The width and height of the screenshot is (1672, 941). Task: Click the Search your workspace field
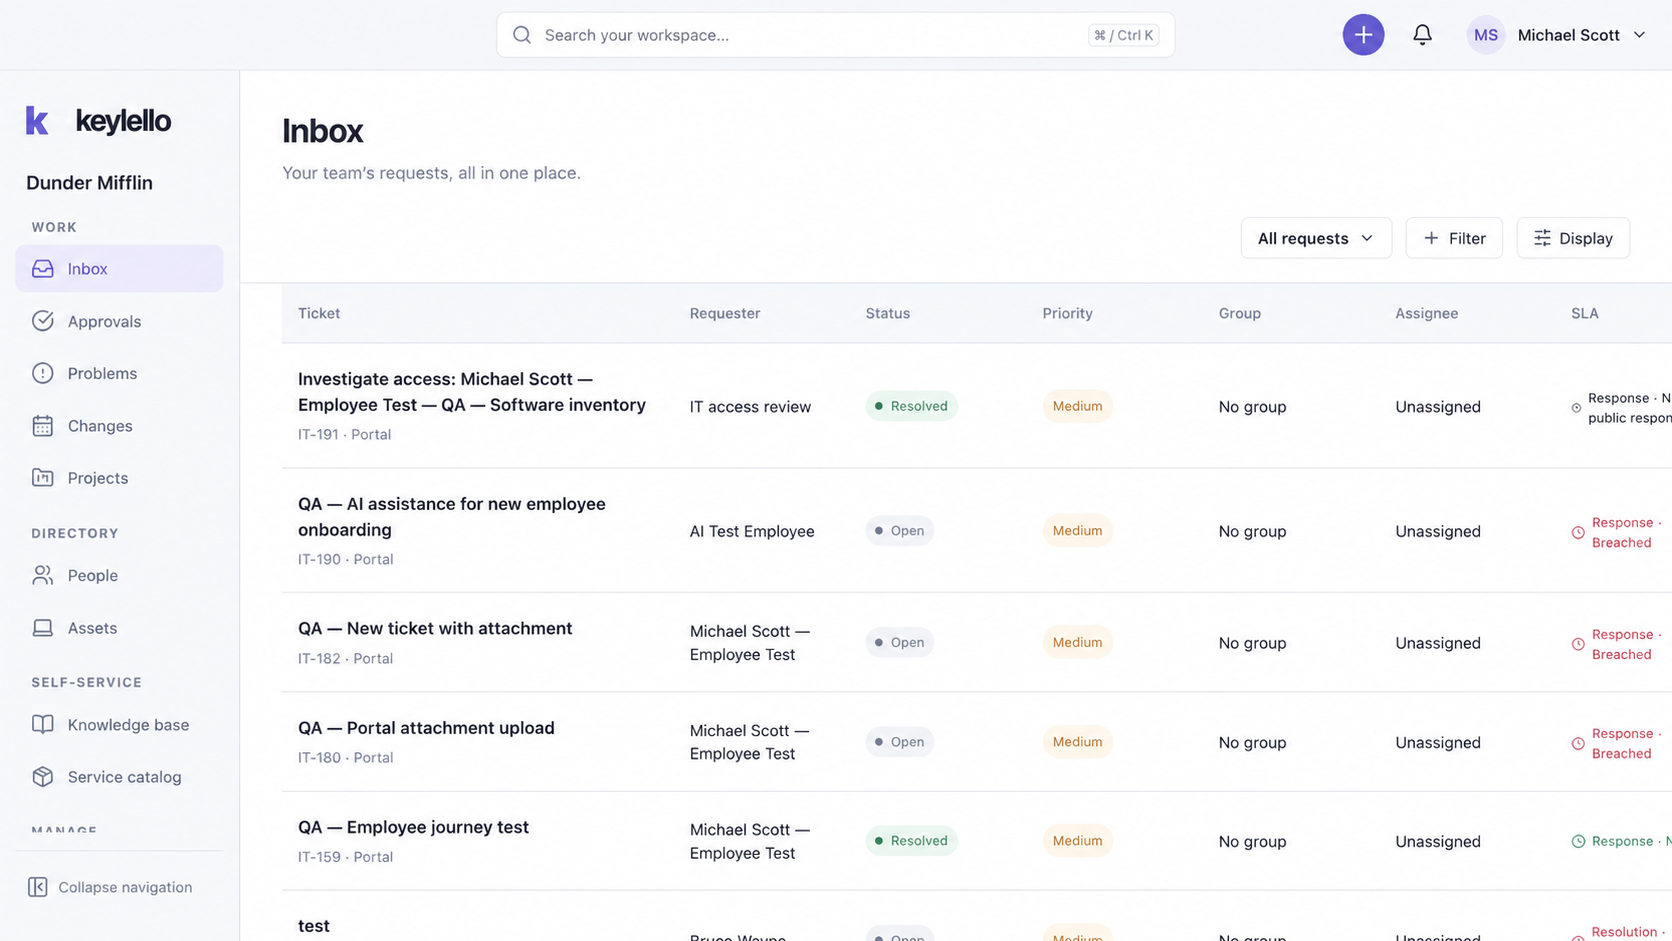pos(835,35)
